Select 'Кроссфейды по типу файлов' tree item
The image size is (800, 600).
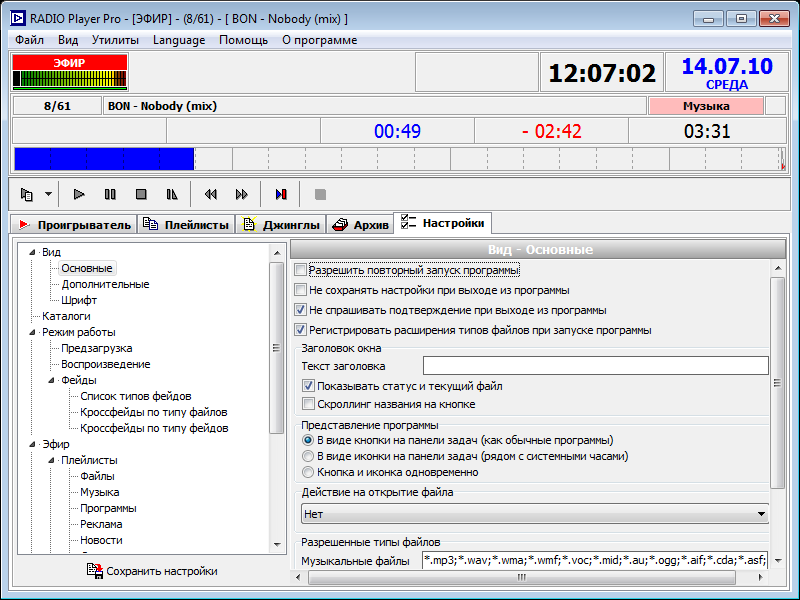tap(154, 412)
